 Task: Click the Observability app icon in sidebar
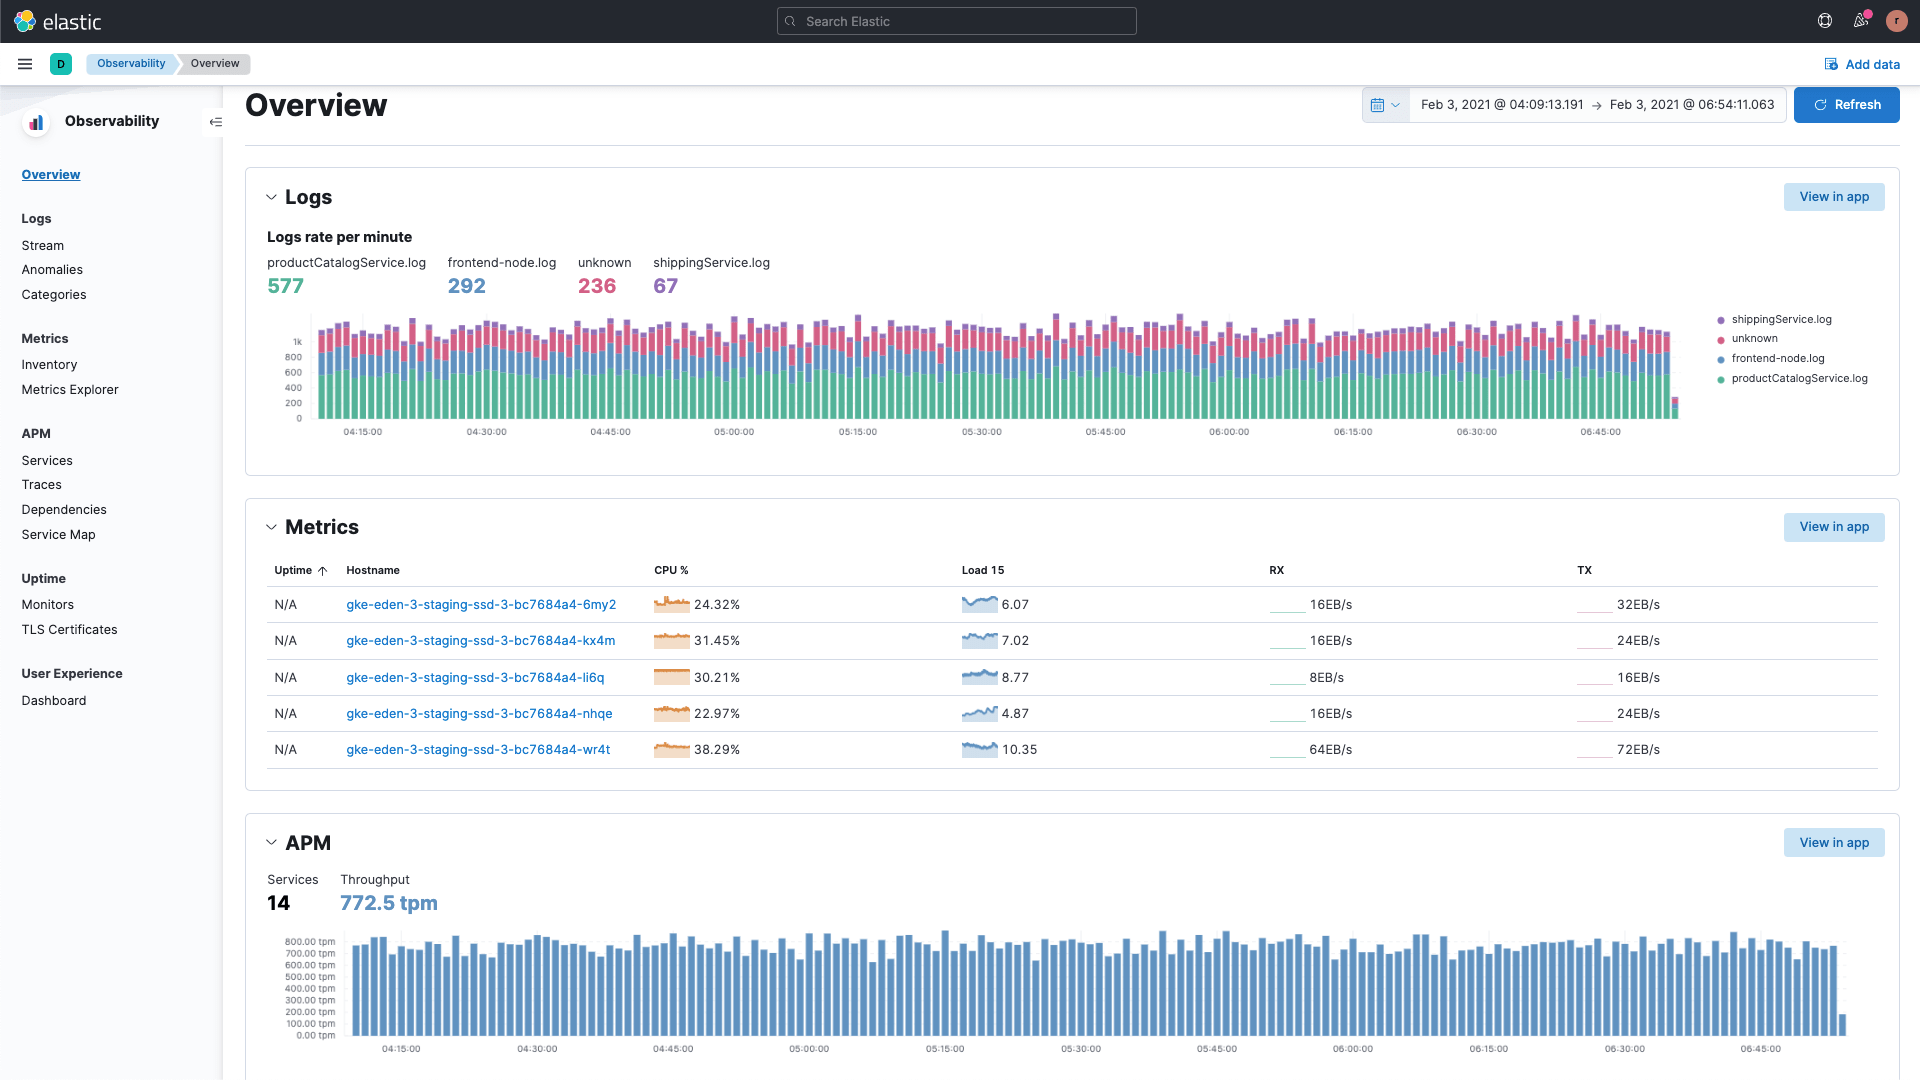tap(36, 122)
